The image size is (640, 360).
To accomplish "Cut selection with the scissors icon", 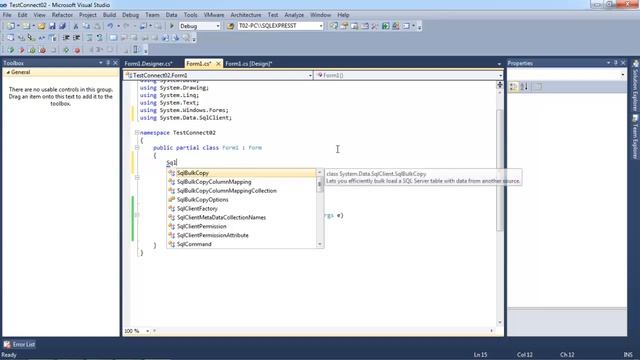I will 76,26.
